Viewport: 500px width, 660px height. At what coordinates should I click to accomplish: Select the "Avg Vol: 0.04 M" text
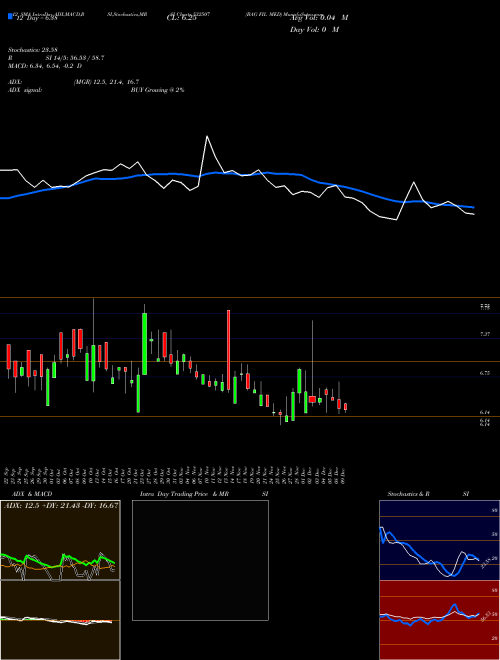coord(319,18)
